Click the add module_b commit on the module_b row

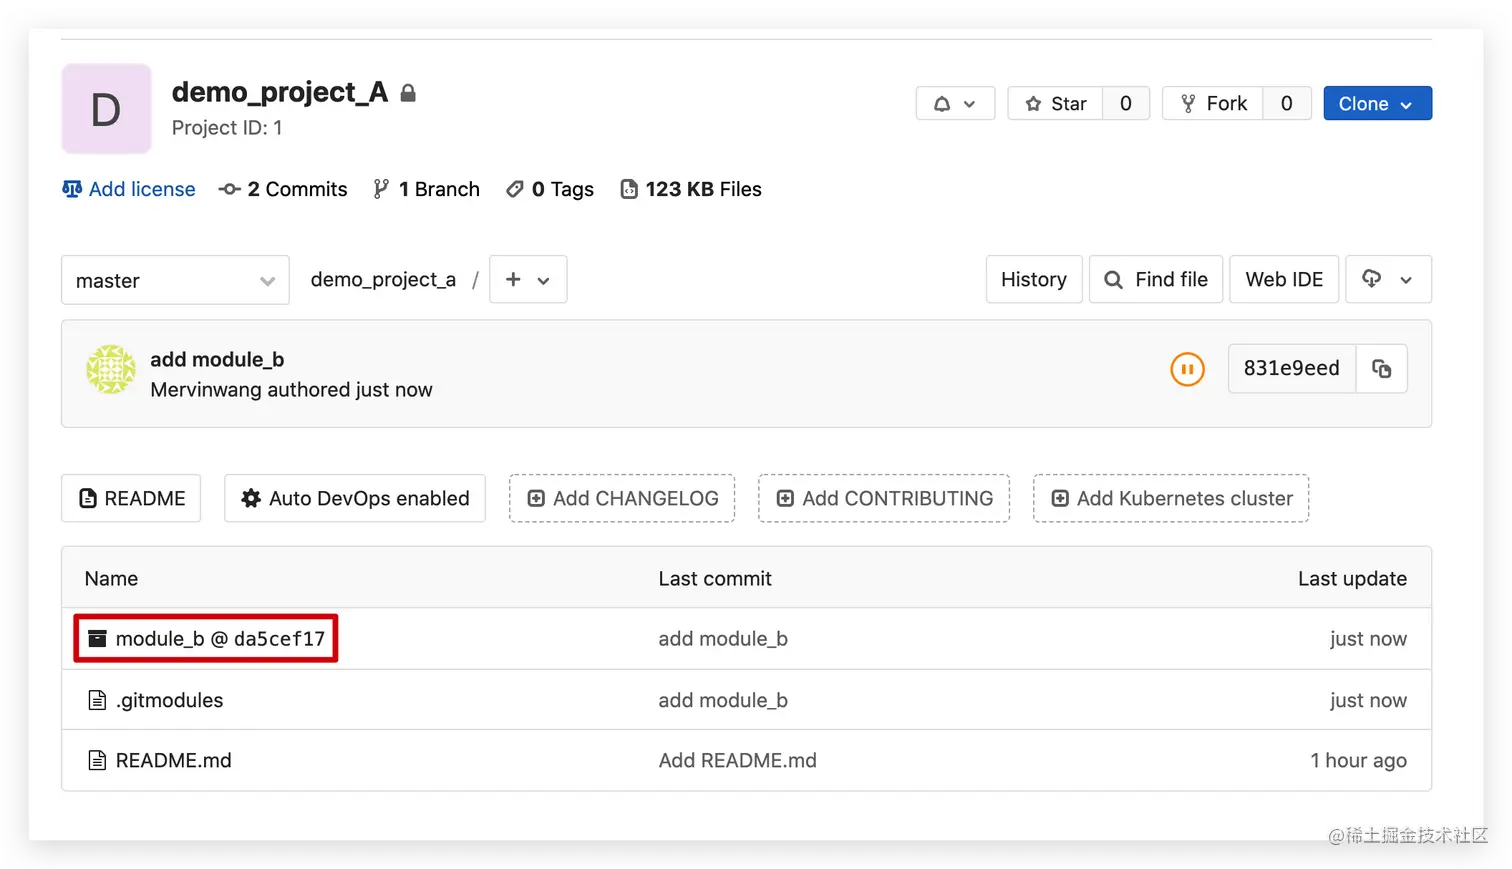click(723, 638)
